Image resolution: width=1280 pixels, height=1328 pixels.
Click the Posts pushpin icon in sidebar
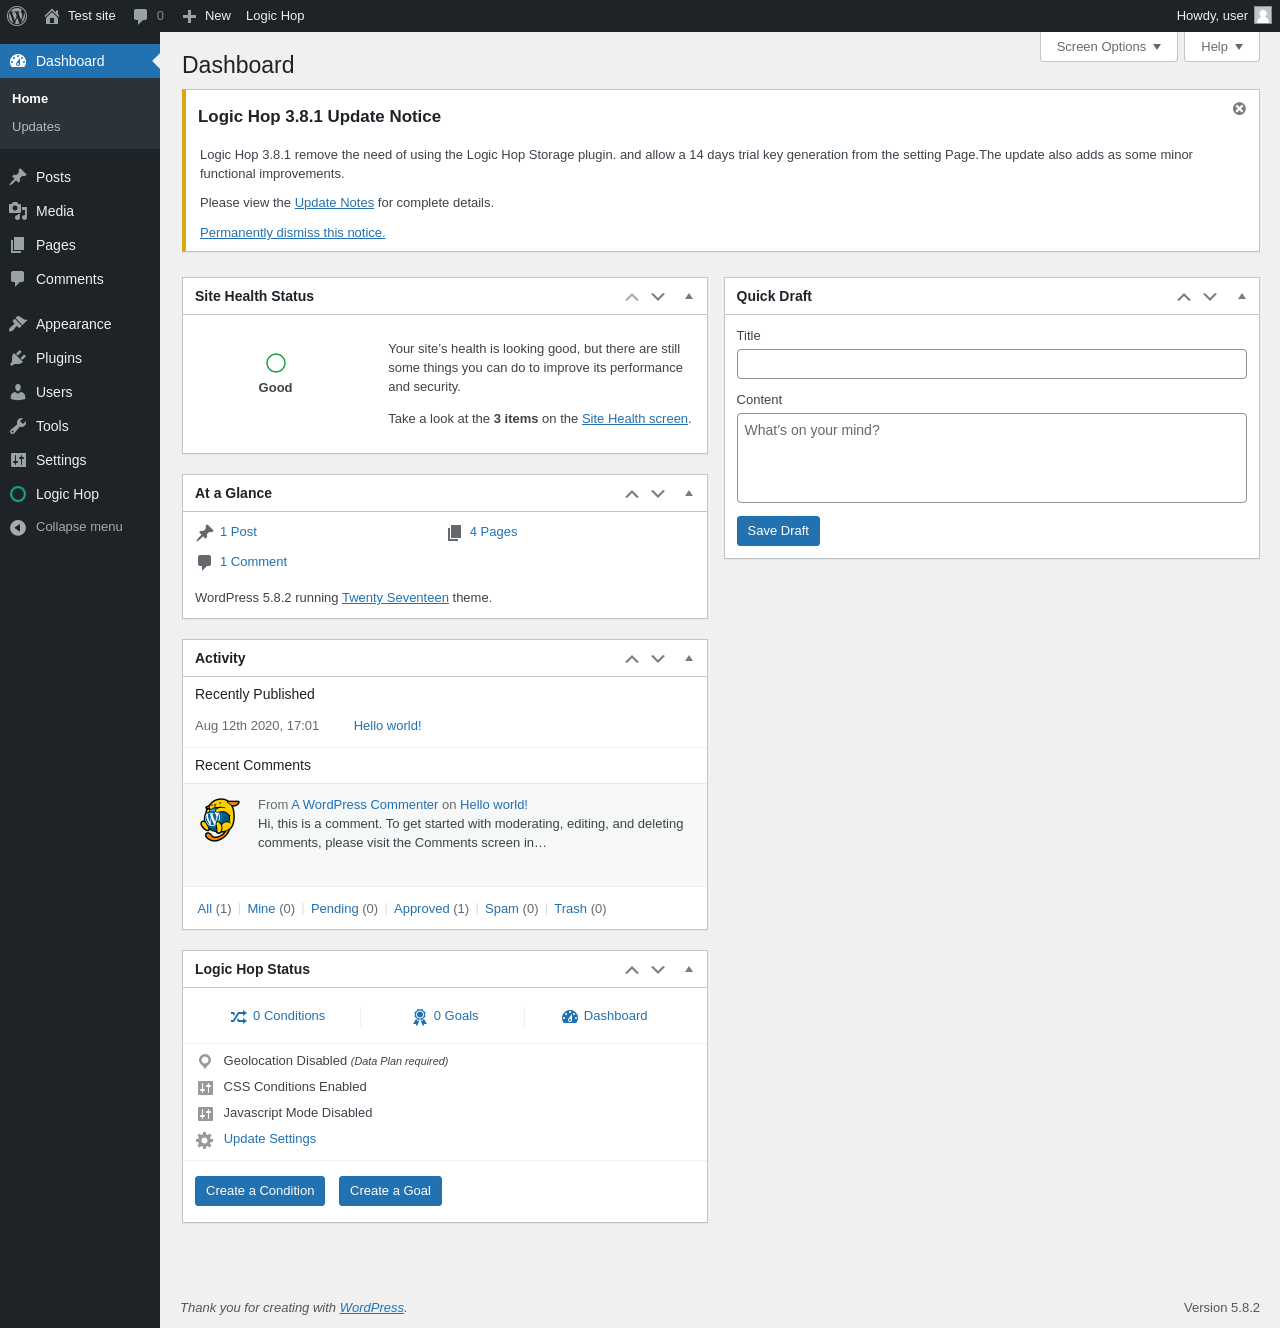[x=18, y=177]
